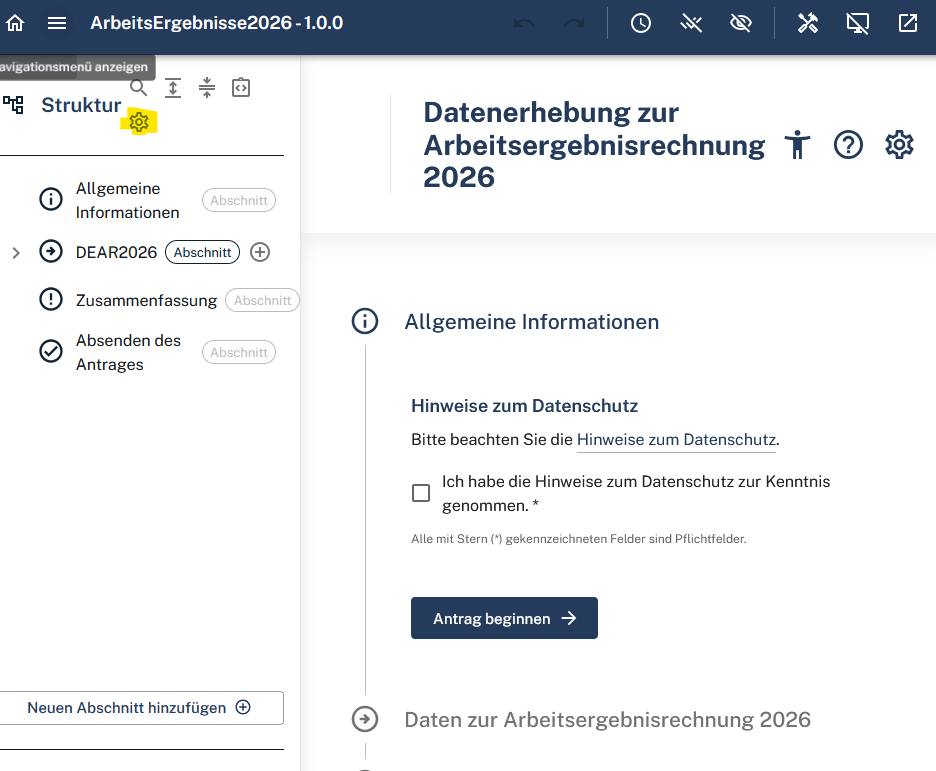
Task: Open help question mark icon
Action: point(848,145)
